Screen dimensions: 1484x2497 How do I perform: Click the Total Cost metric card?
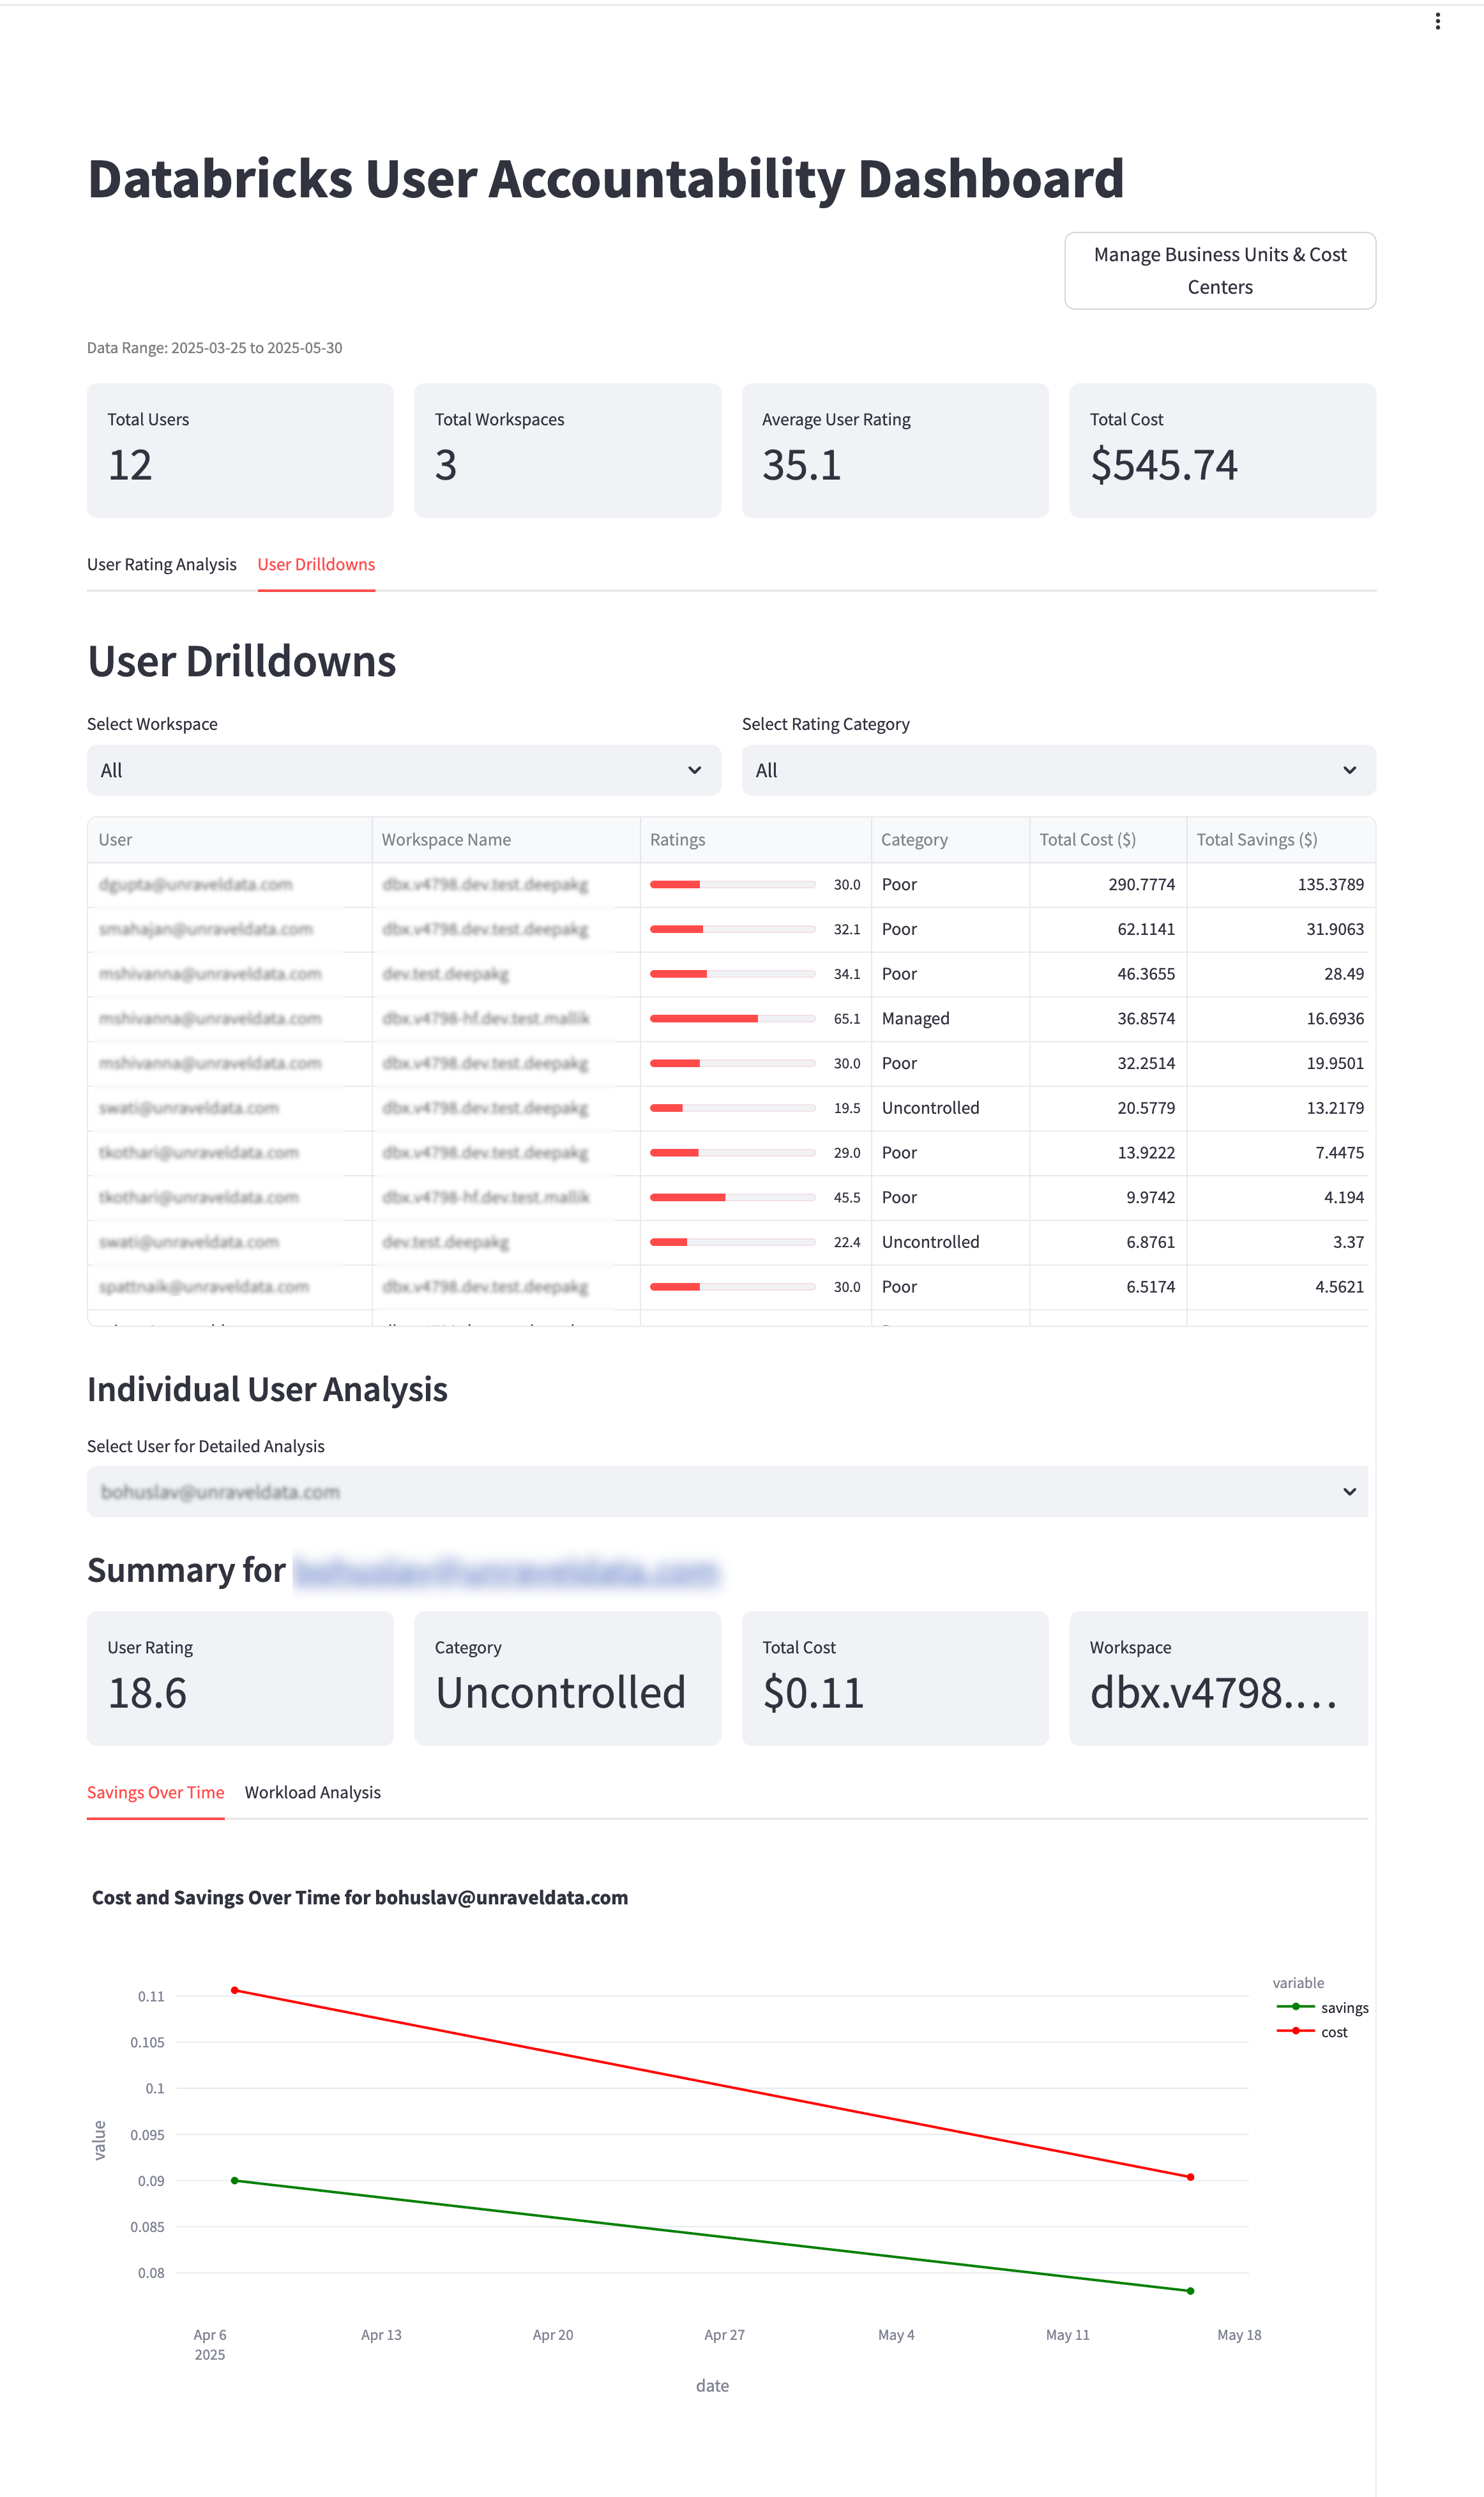click(x=1221, y=450)
